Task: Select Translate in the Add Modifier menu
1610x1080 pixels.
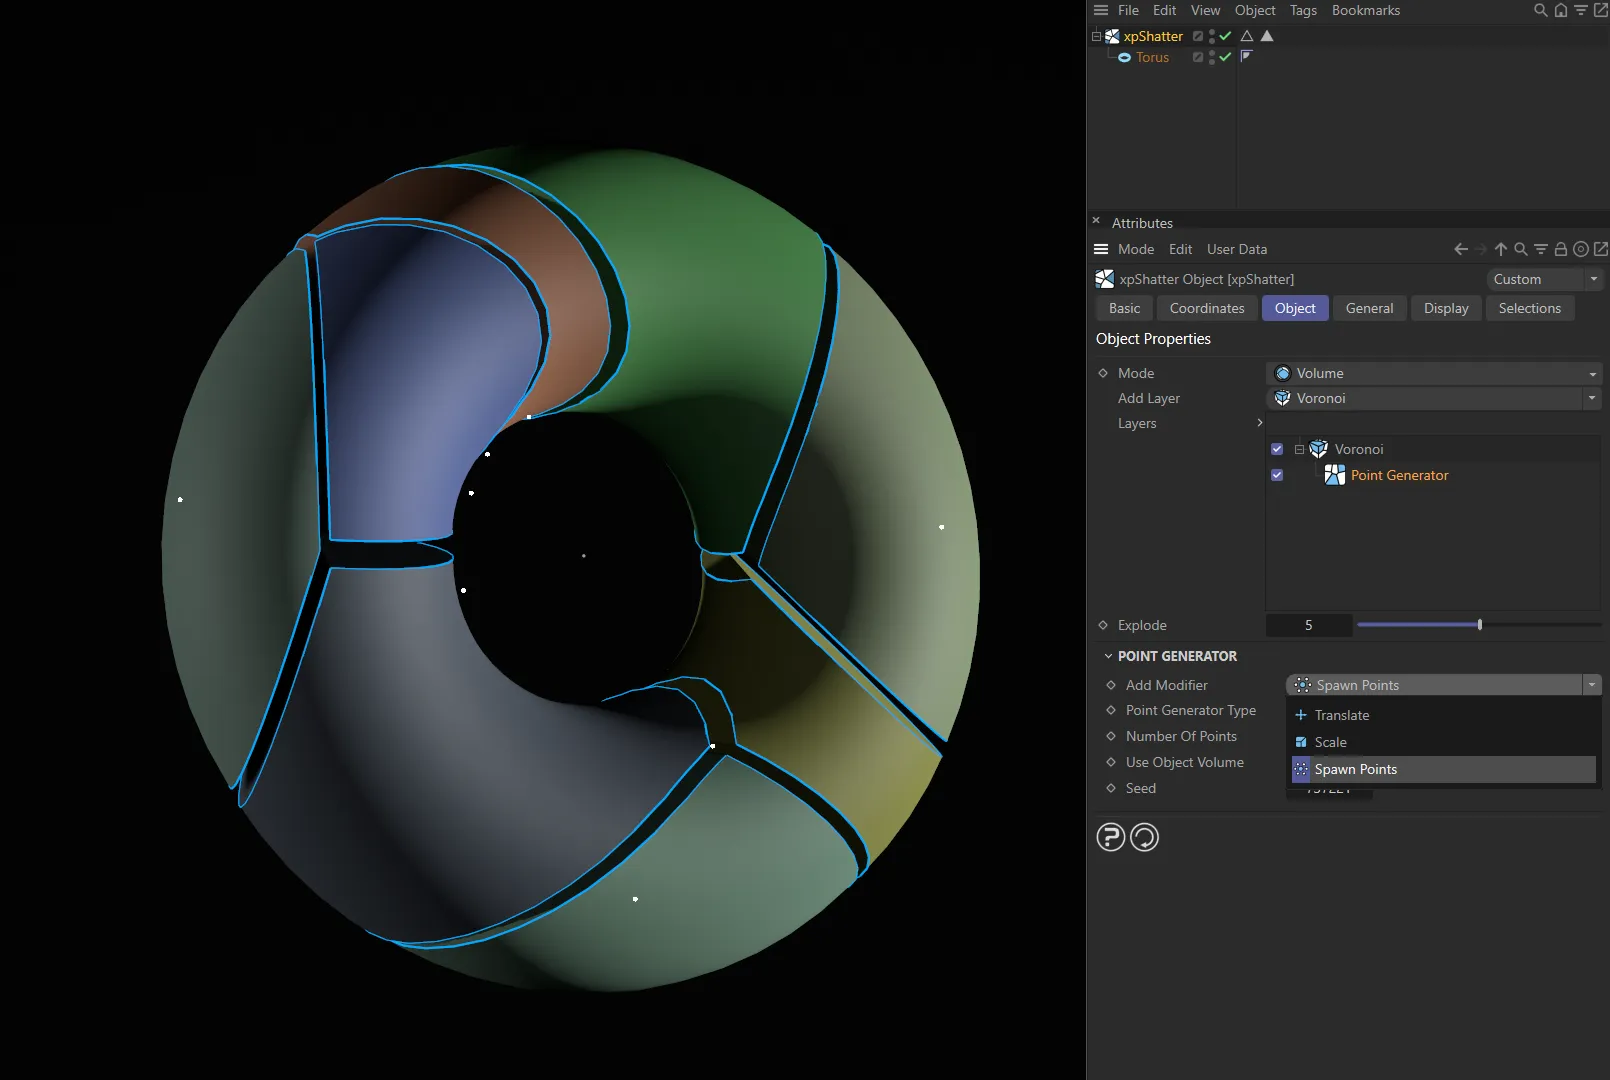Action: point(1341,715)
